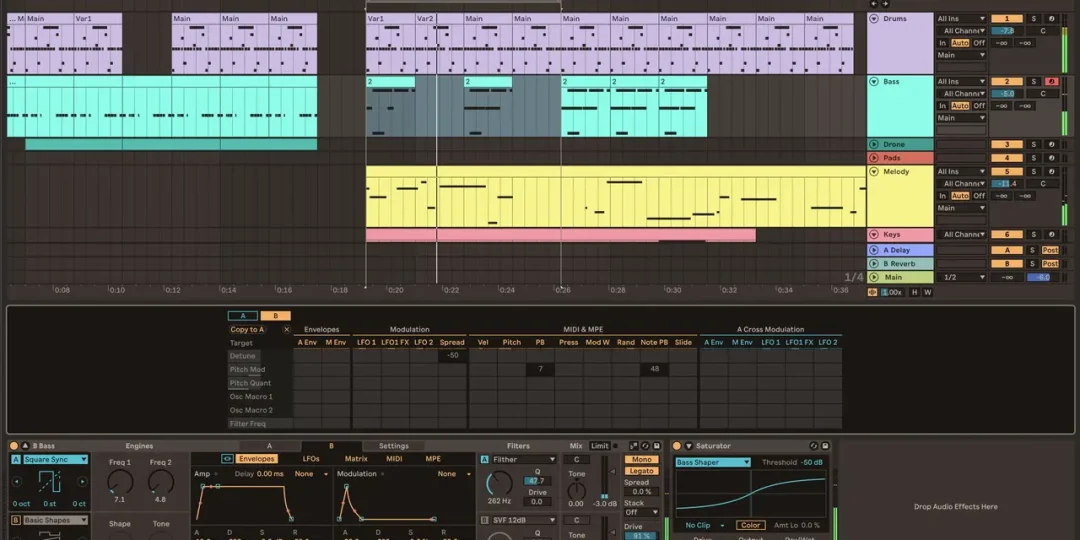Collapse the Saturator device with its triangle

coord(688,446)
